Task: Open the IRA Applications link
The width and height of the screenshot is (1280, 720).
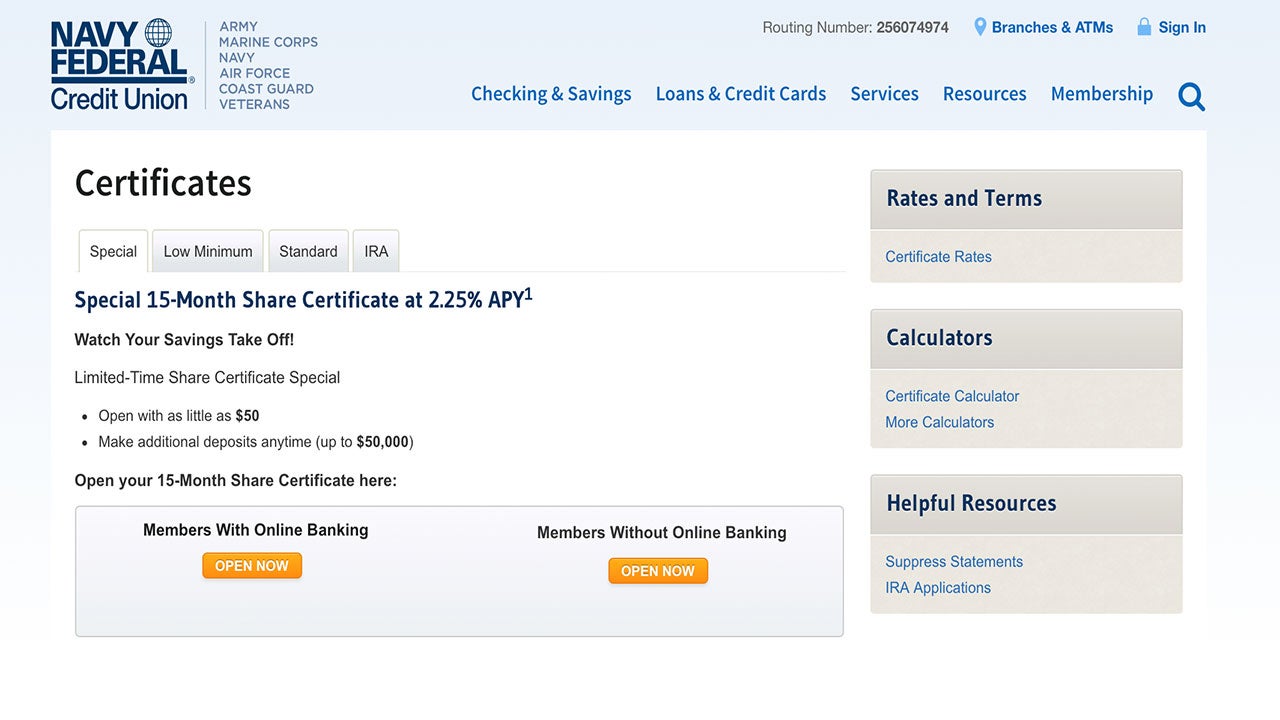Action: 938,588
